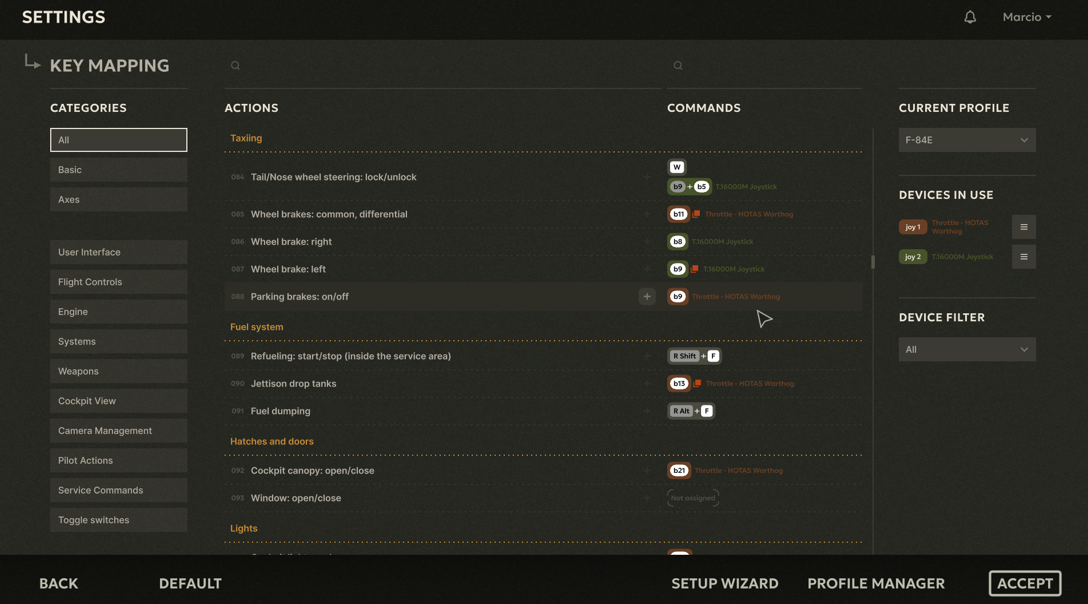Open the Marcio user account menu
The width and height of the screenshot is (1088, 604).
point(1026,17)
